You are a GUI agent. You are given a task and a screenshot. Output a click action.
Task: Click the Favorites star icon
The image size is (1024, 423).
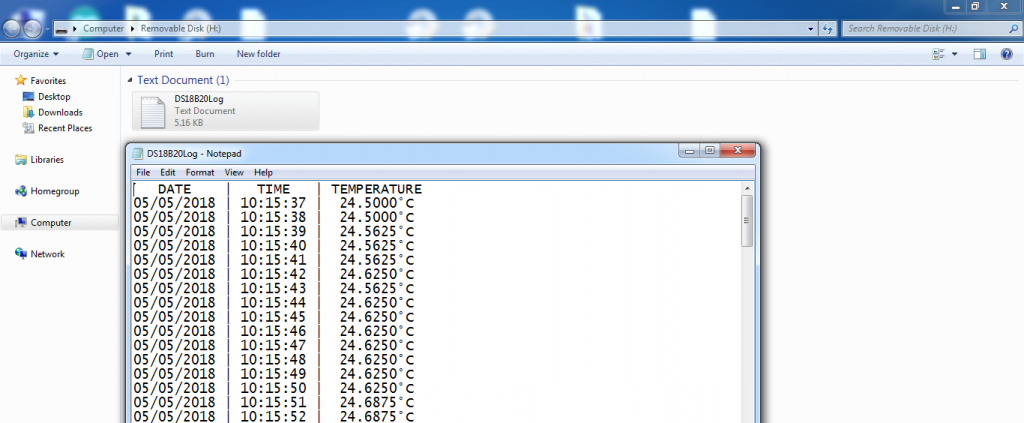pyautogui.click(x=20, y=80)
